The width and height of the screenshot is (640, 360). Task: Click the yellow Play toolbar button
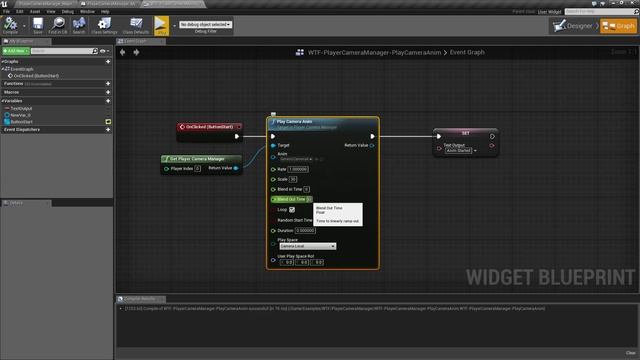(x=162, y=25)
